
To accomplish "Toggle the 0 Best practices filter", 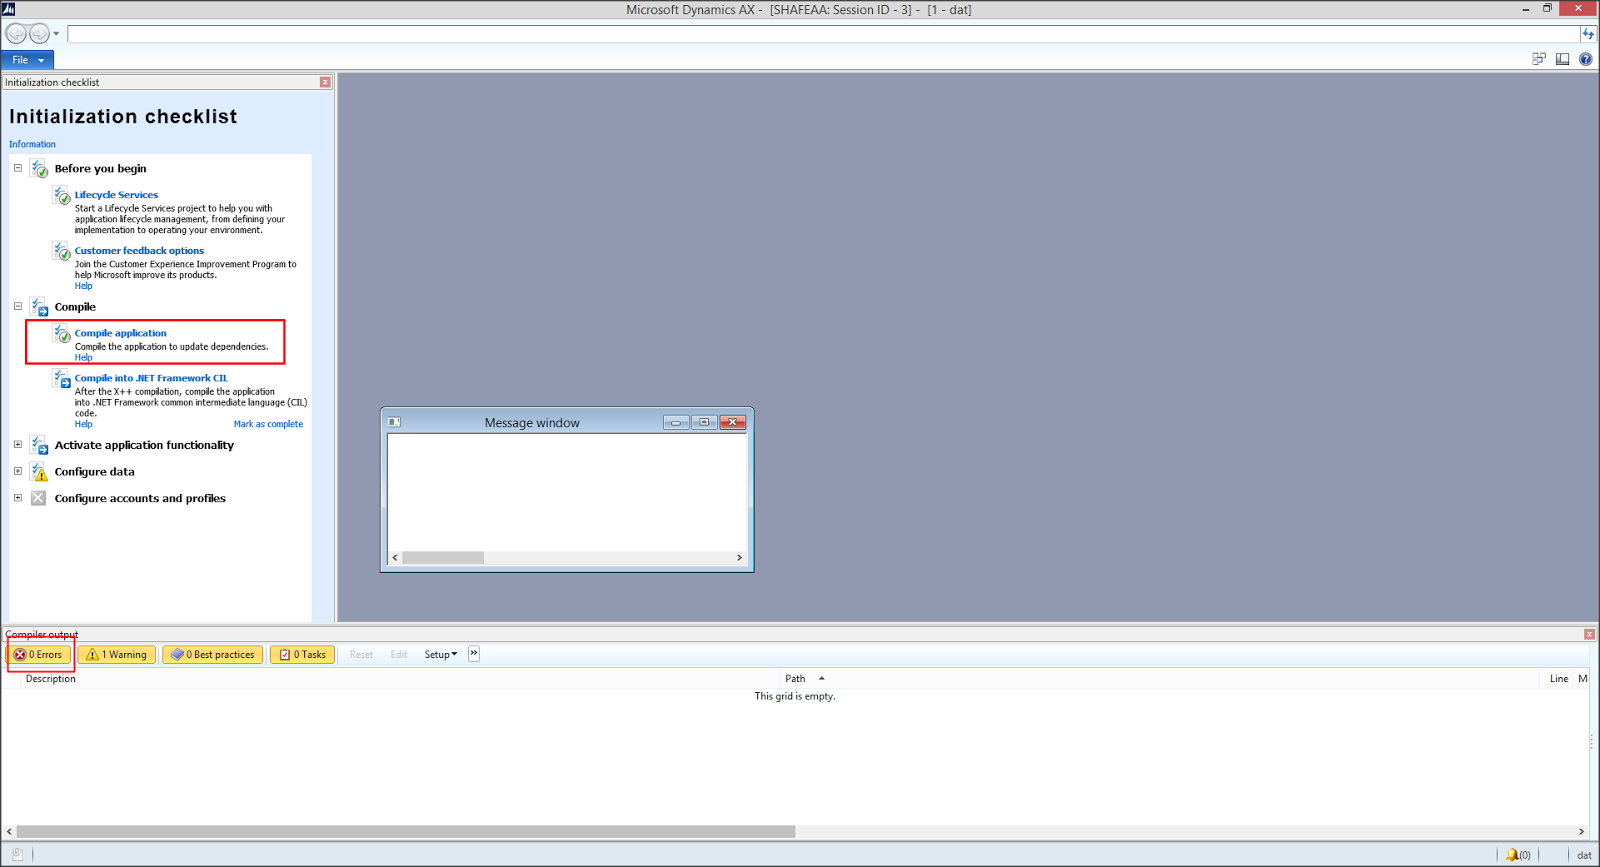I will pos(212,655).
